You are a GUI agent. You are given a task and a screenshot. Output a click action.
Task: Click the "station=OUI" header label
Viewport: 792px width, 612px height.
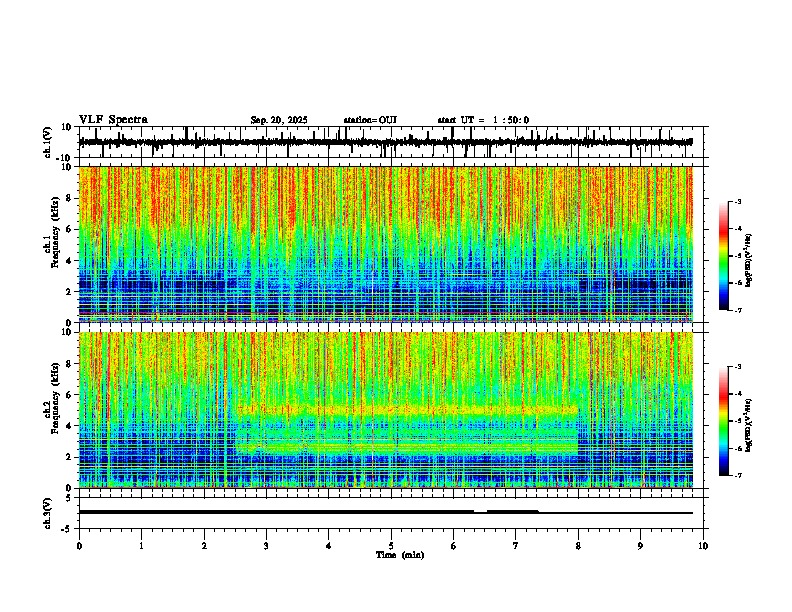pyautogui.click(x=370, y=120)
